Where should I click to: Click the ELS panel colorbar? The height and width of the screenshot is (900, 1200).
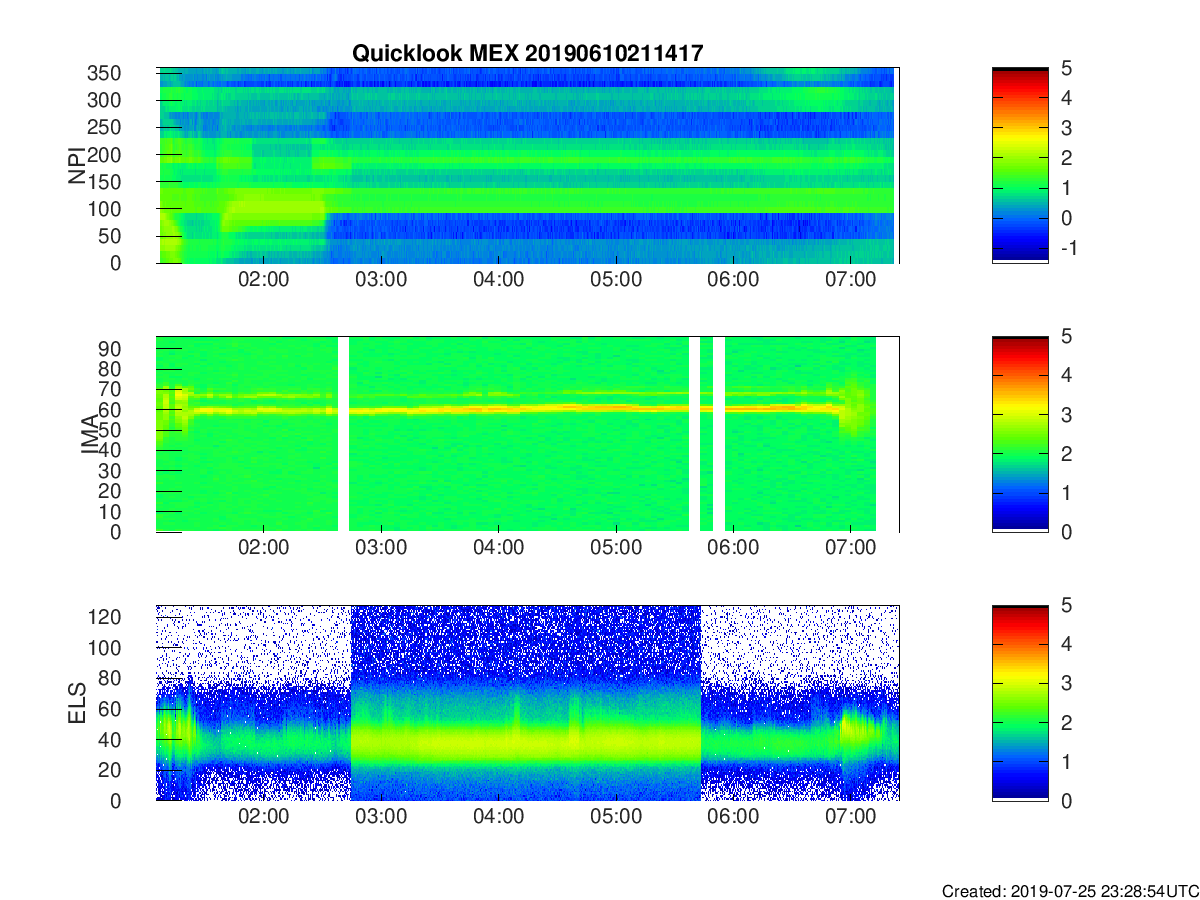point(1020,703)
